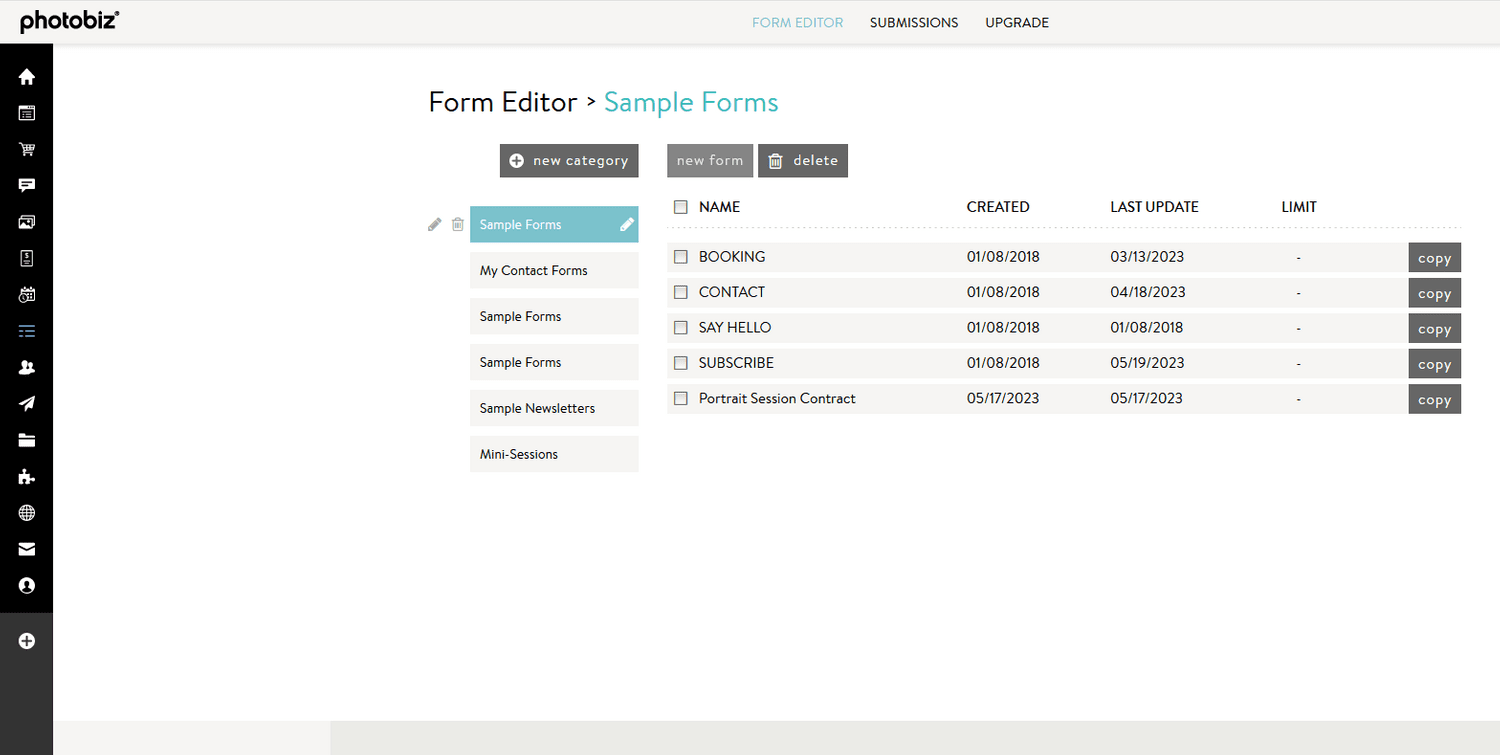Screen dimensions: 1500x755
Task: Click the LIMIT column header
Action: 1299,207
